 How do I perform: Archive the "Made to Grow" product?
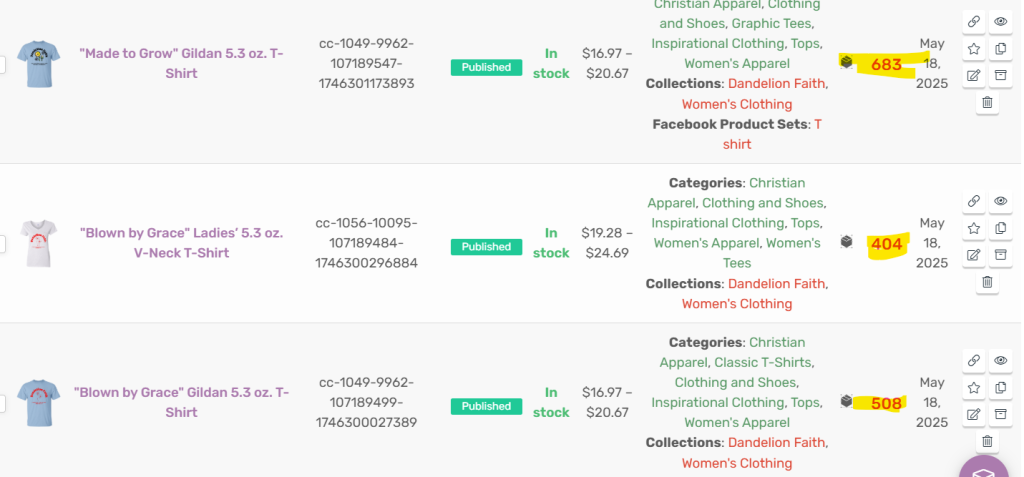1000,75
